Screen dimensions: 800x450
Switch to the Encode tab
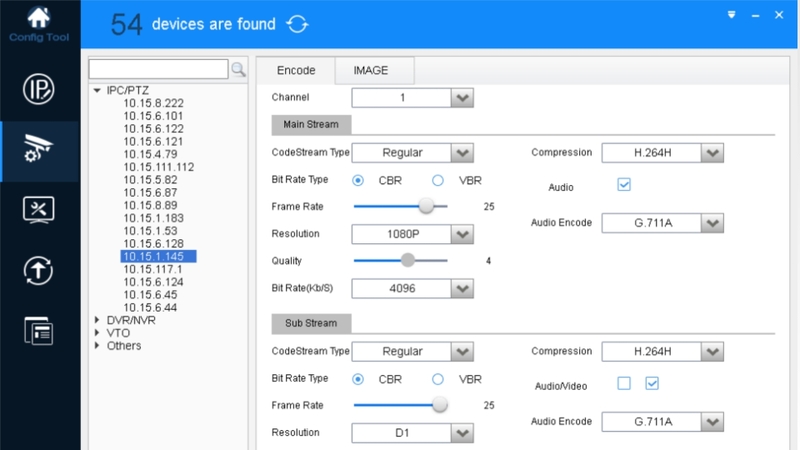[296, 70]
